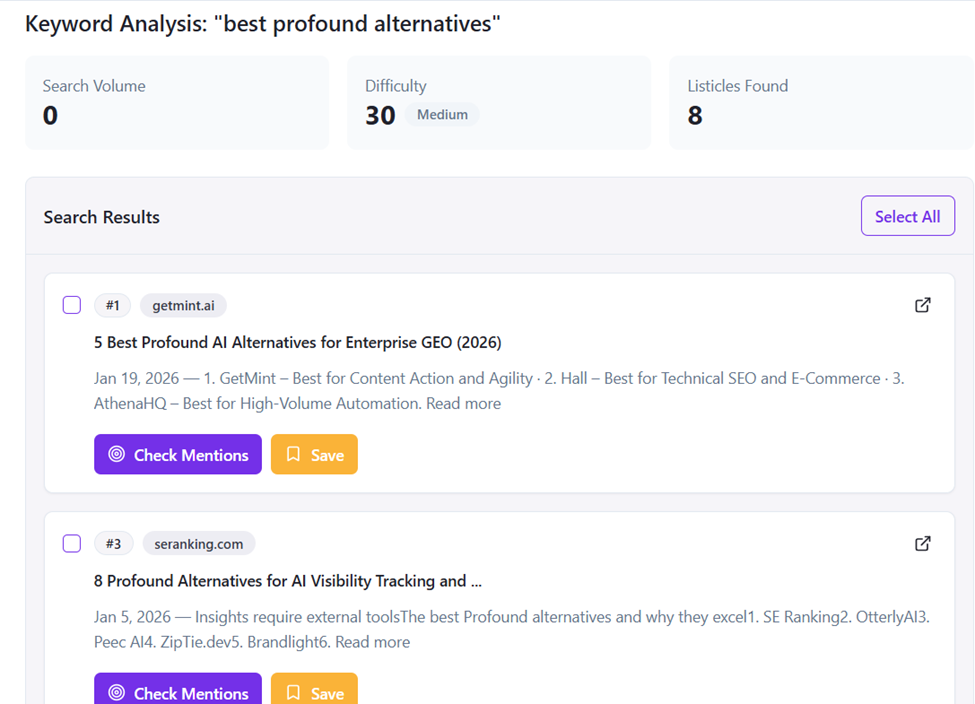Check Mentions for the first search result
Viewport: 975px width, 704px height.
177,454
